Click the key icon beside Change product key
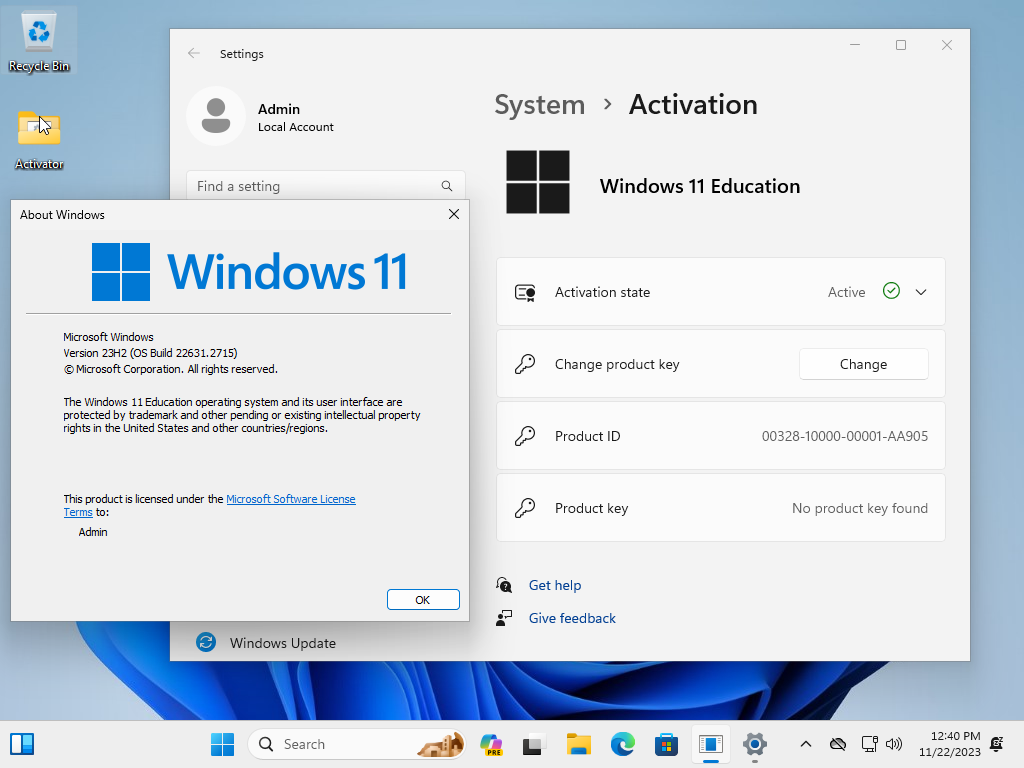 525,364
